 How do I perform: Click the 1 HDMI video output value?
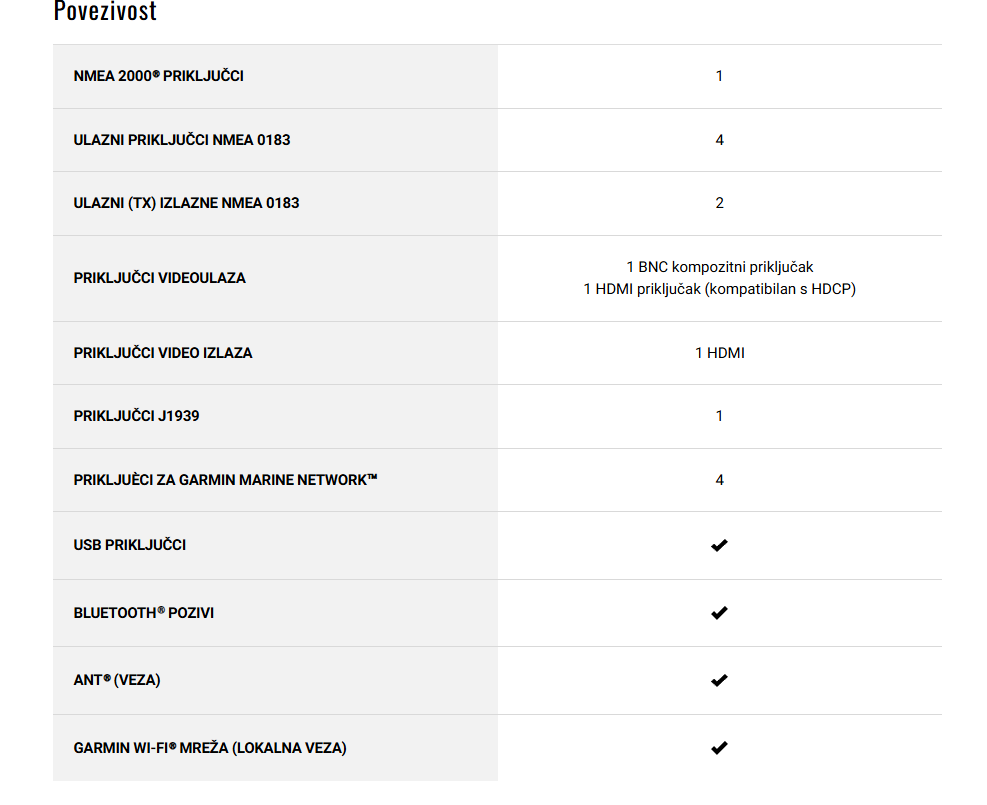click(x=719, y=353)
